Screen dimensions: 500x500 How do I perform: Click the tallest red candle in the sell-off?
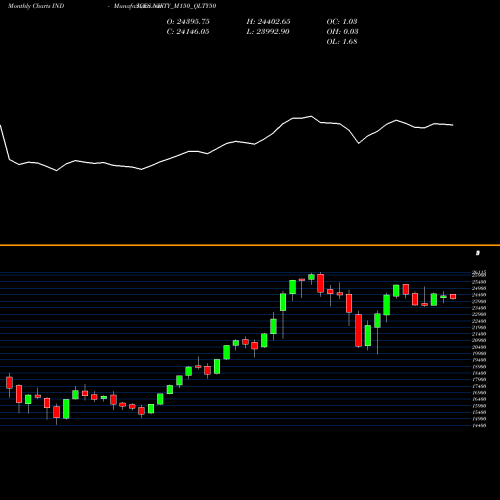[359, 331]
